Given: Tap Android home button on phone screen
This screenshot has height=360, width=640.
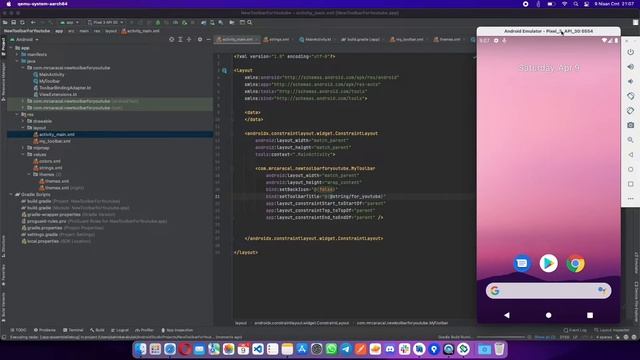Looking at the screenshot, I should click(x=549, y=315).
